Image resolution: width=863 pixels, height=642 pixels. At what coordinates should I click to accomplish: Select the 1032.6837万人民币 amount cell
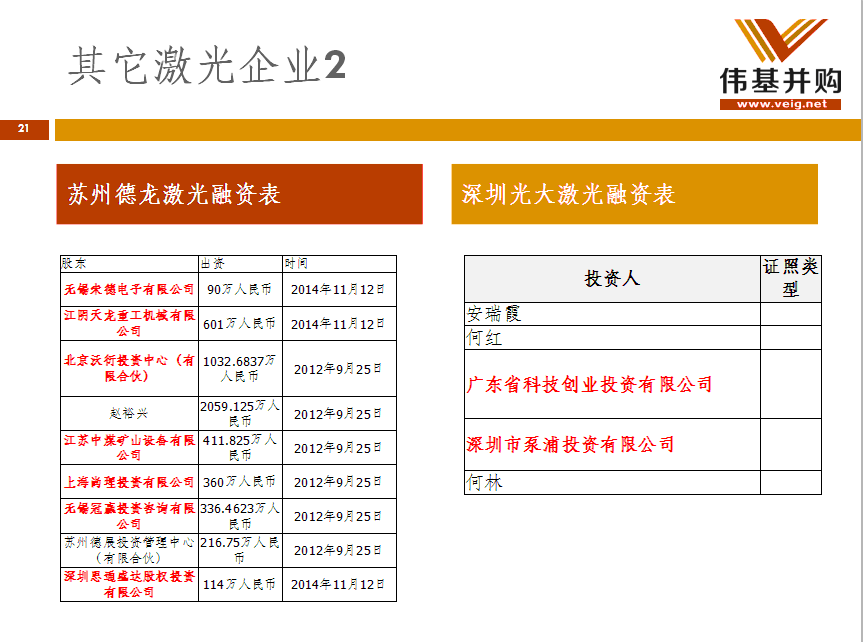pos(240,368)
